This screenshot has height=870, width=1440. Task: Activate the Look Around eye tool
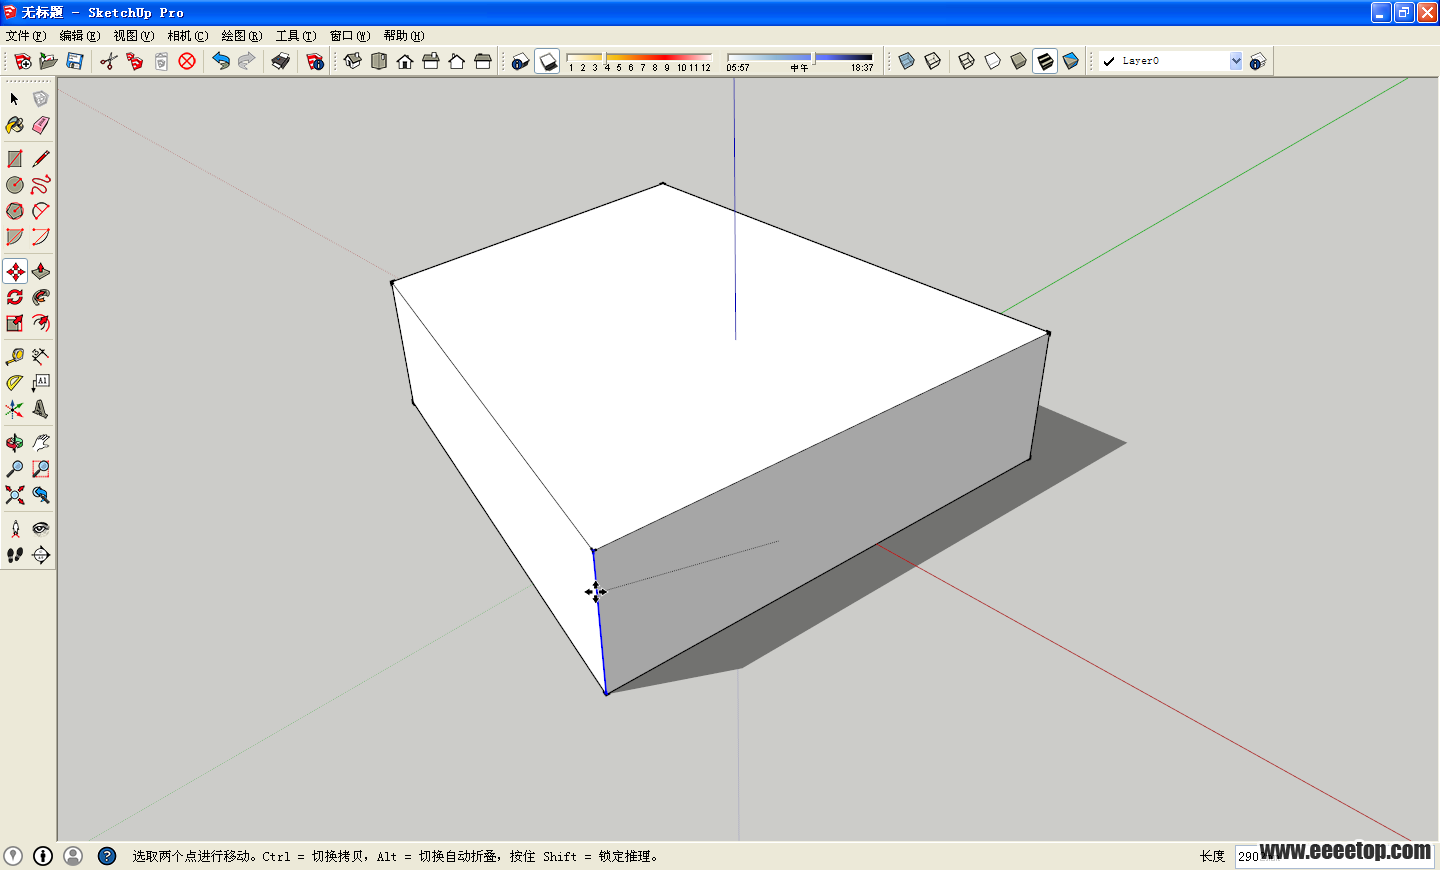click(41, 529)
